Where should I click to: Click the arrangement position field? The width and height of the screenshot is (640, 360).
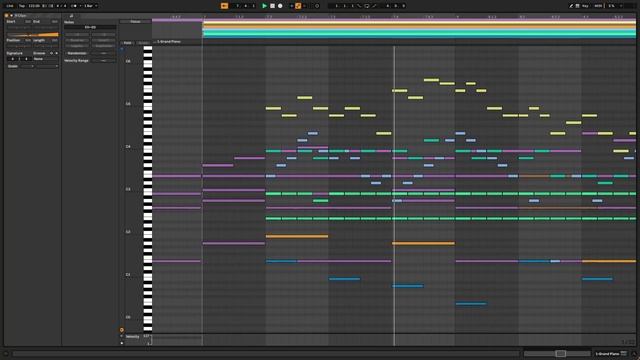245,6
